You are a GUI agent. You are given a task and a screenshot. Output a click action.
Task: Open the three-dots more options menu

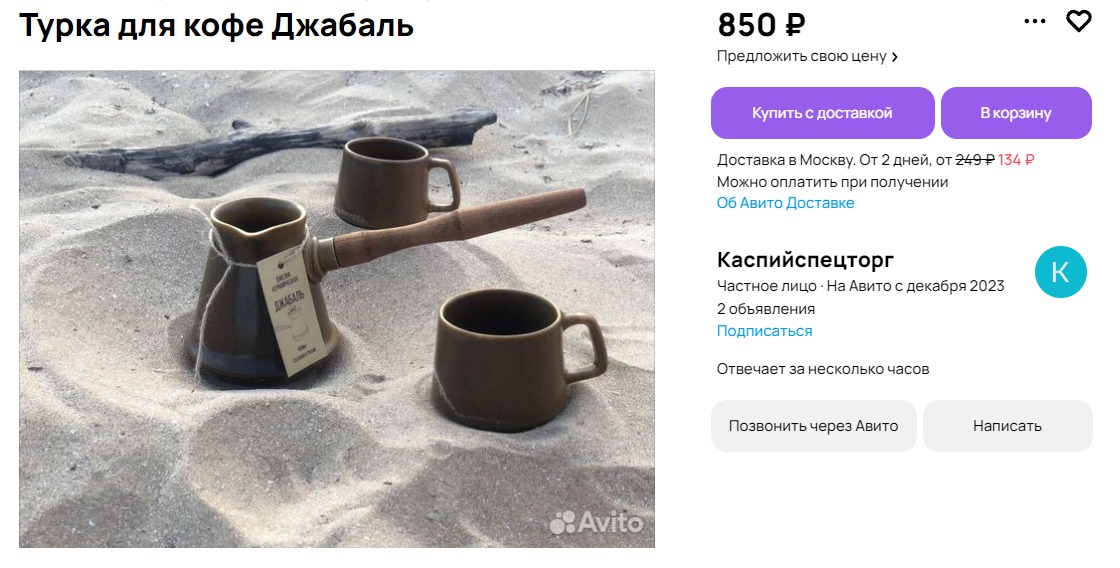(x=1034, y=21)
